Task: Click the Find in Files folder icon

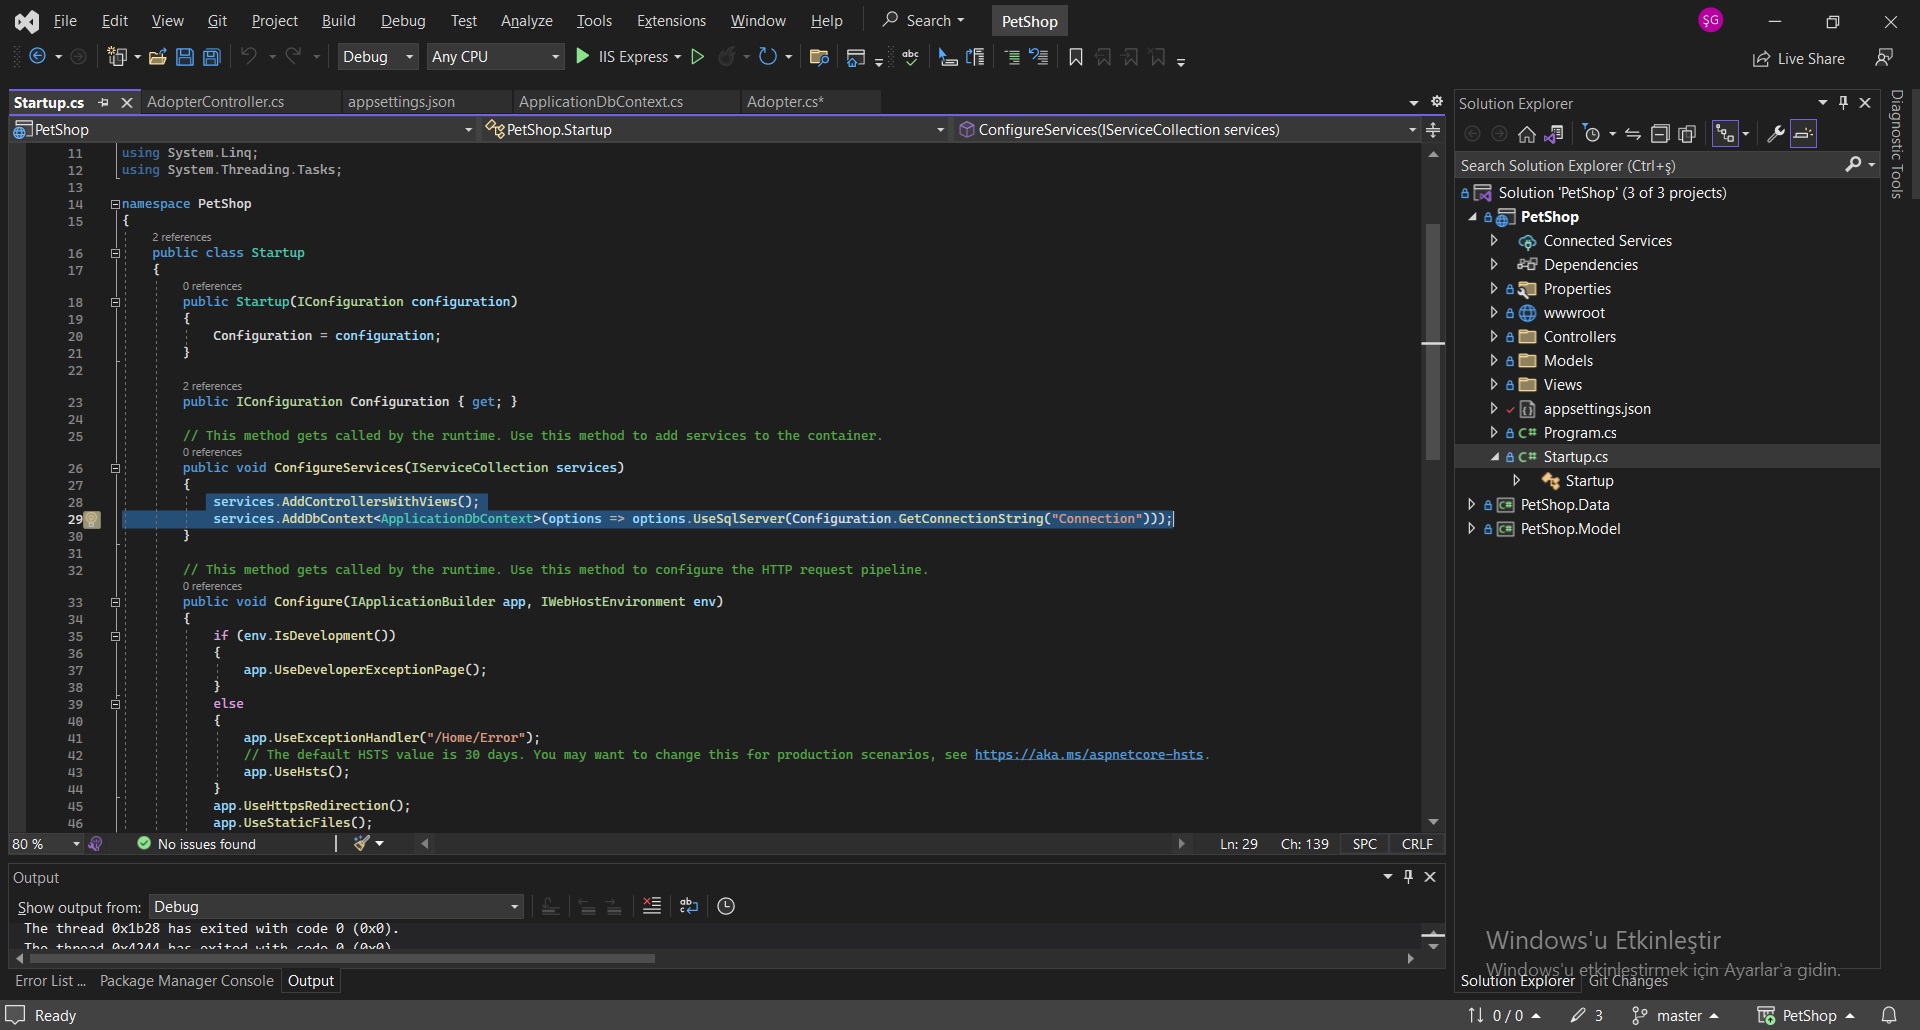Action: pos(819,57)
